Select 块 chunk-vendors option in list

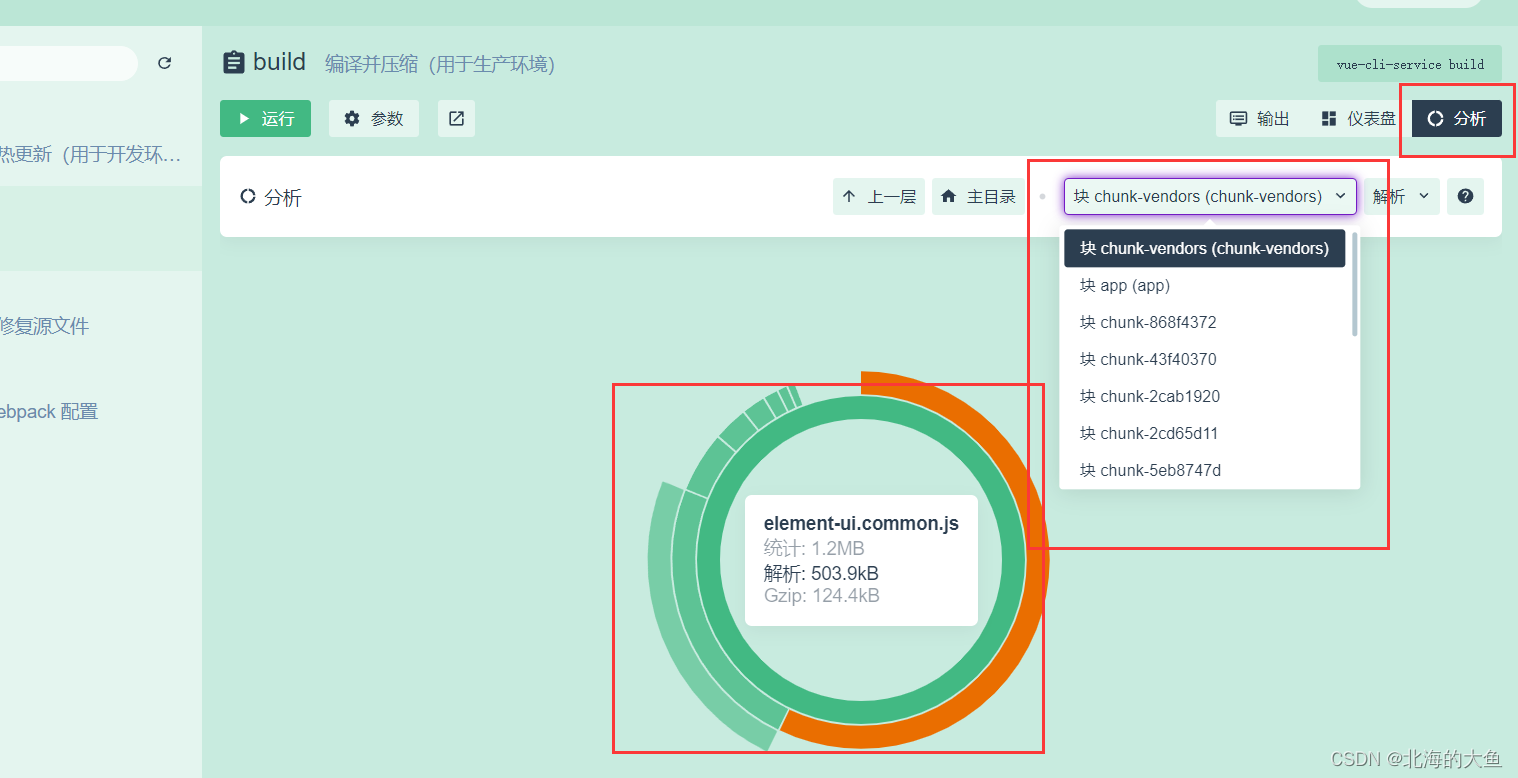coord(1204,248)
